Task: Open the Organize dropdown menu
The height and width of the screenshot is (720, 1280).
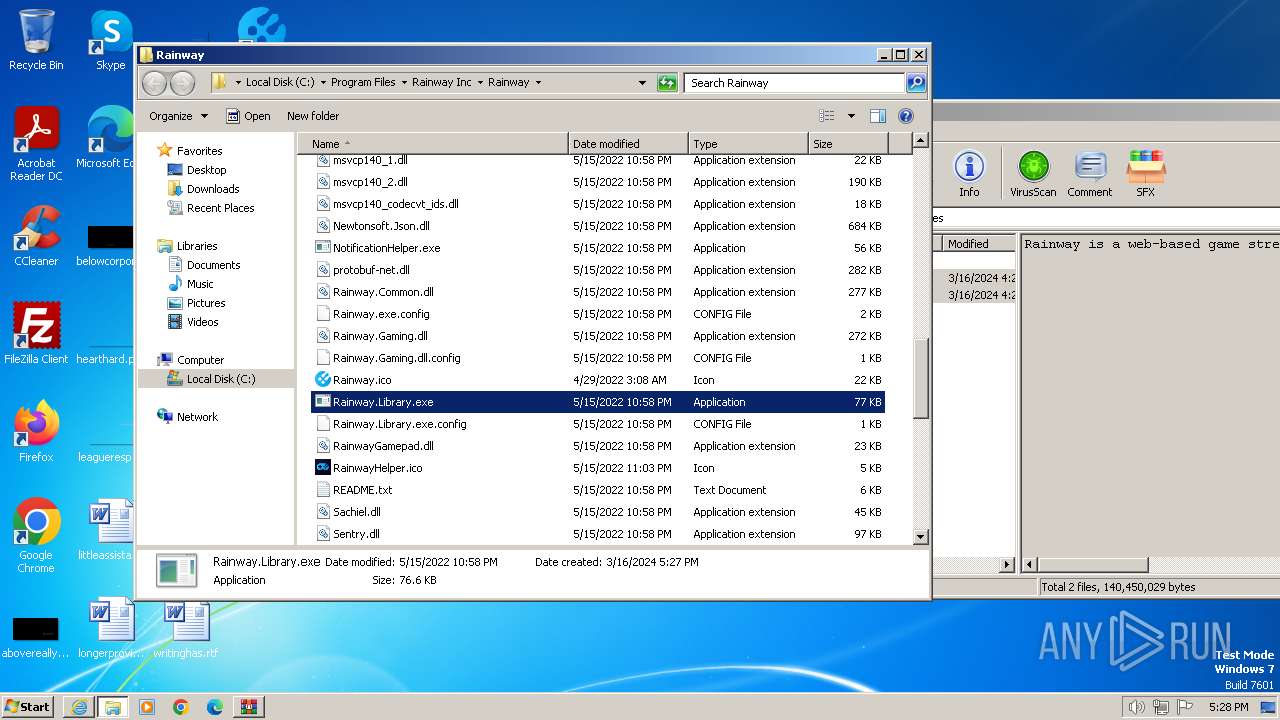Action: [x=178, y=116]
